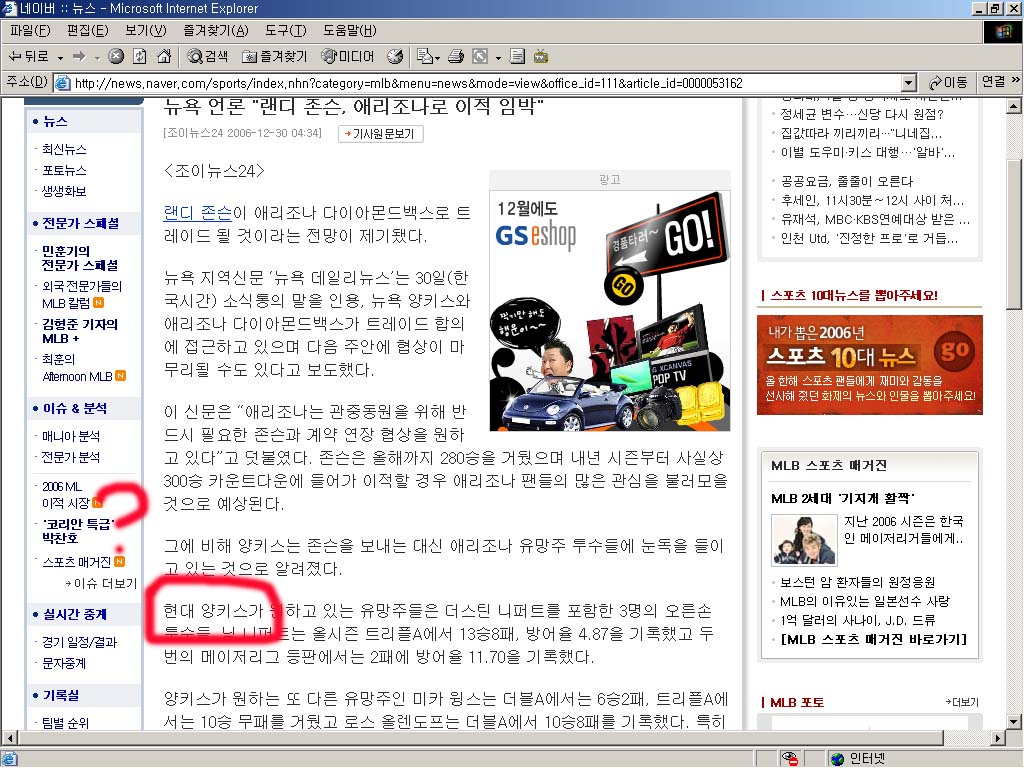Click 더보기 next to MLB 포토
Viewport: 1024px width, 768px height.
point(962,702)
